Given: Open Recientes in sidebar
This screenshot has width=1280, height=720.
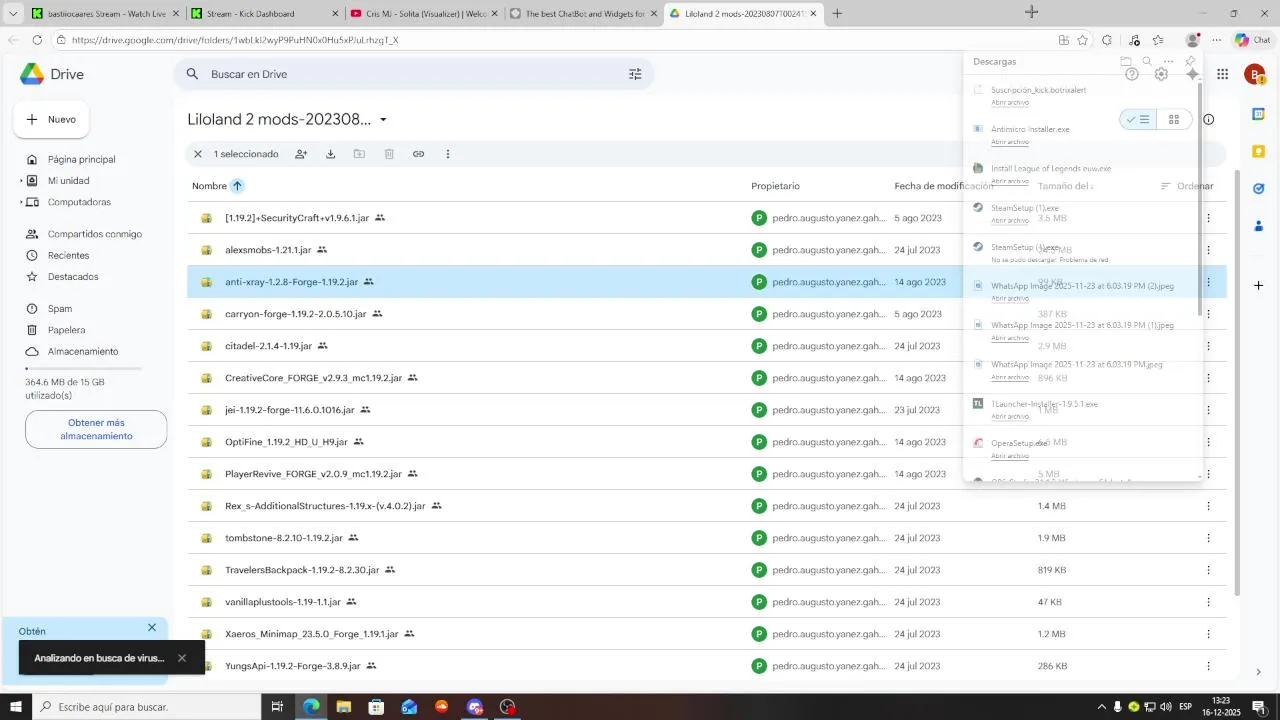Looking at the screenshot, I should pyautogui.click(x=68, y=256).
